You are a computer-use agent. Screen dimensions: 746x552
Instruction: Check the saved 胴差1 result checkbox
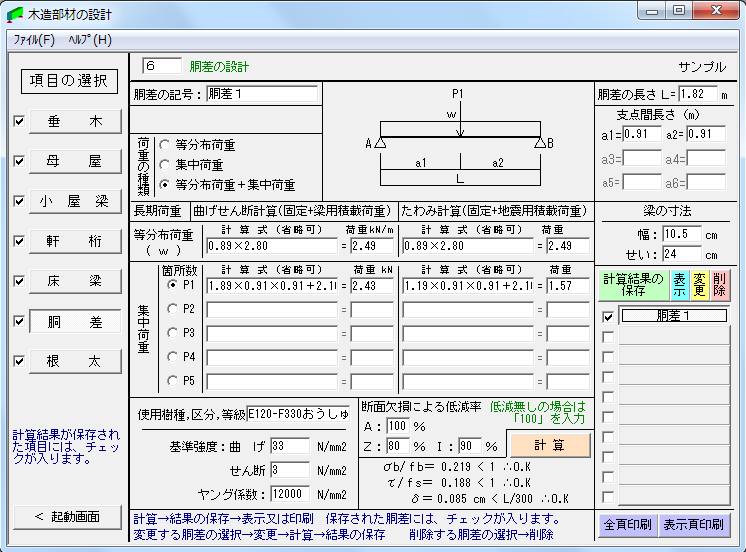[x=608, y=317]
